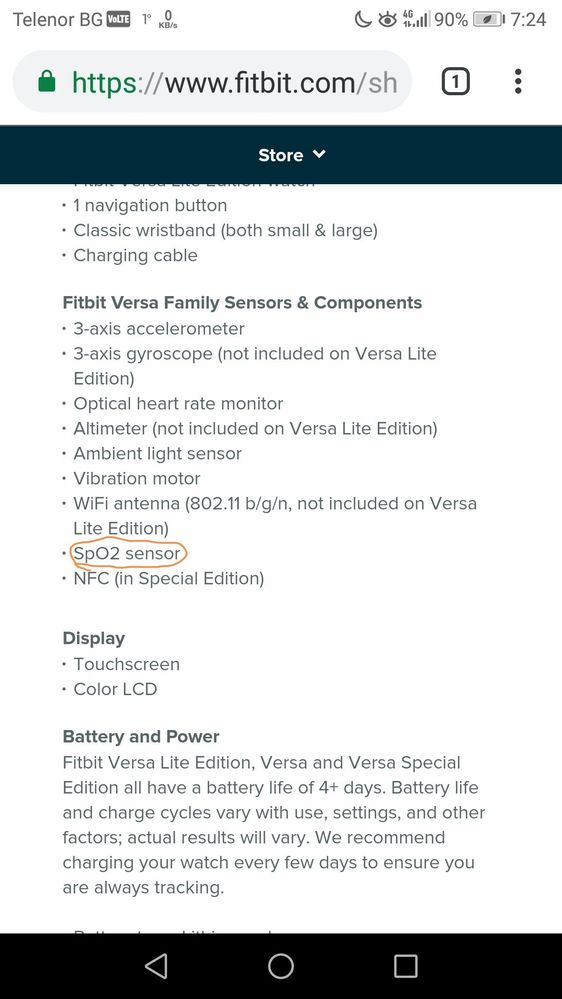Tap the signal strength indicator icon

417,20
